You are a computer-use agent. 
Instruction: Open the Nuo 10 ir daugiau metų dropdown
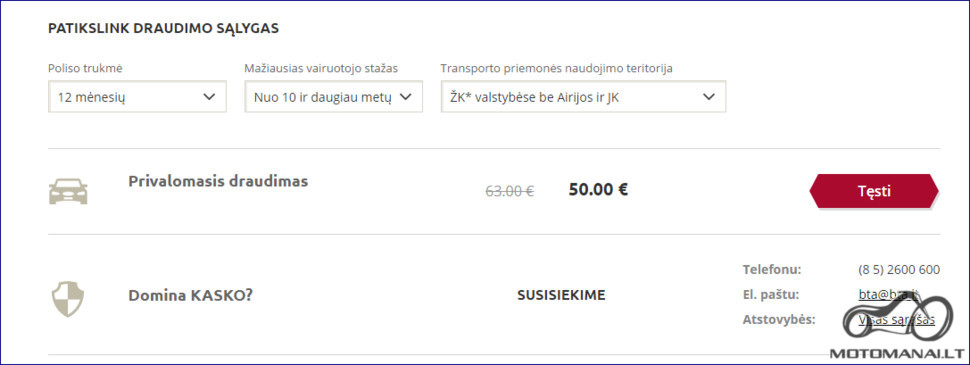tap(333, 97)
